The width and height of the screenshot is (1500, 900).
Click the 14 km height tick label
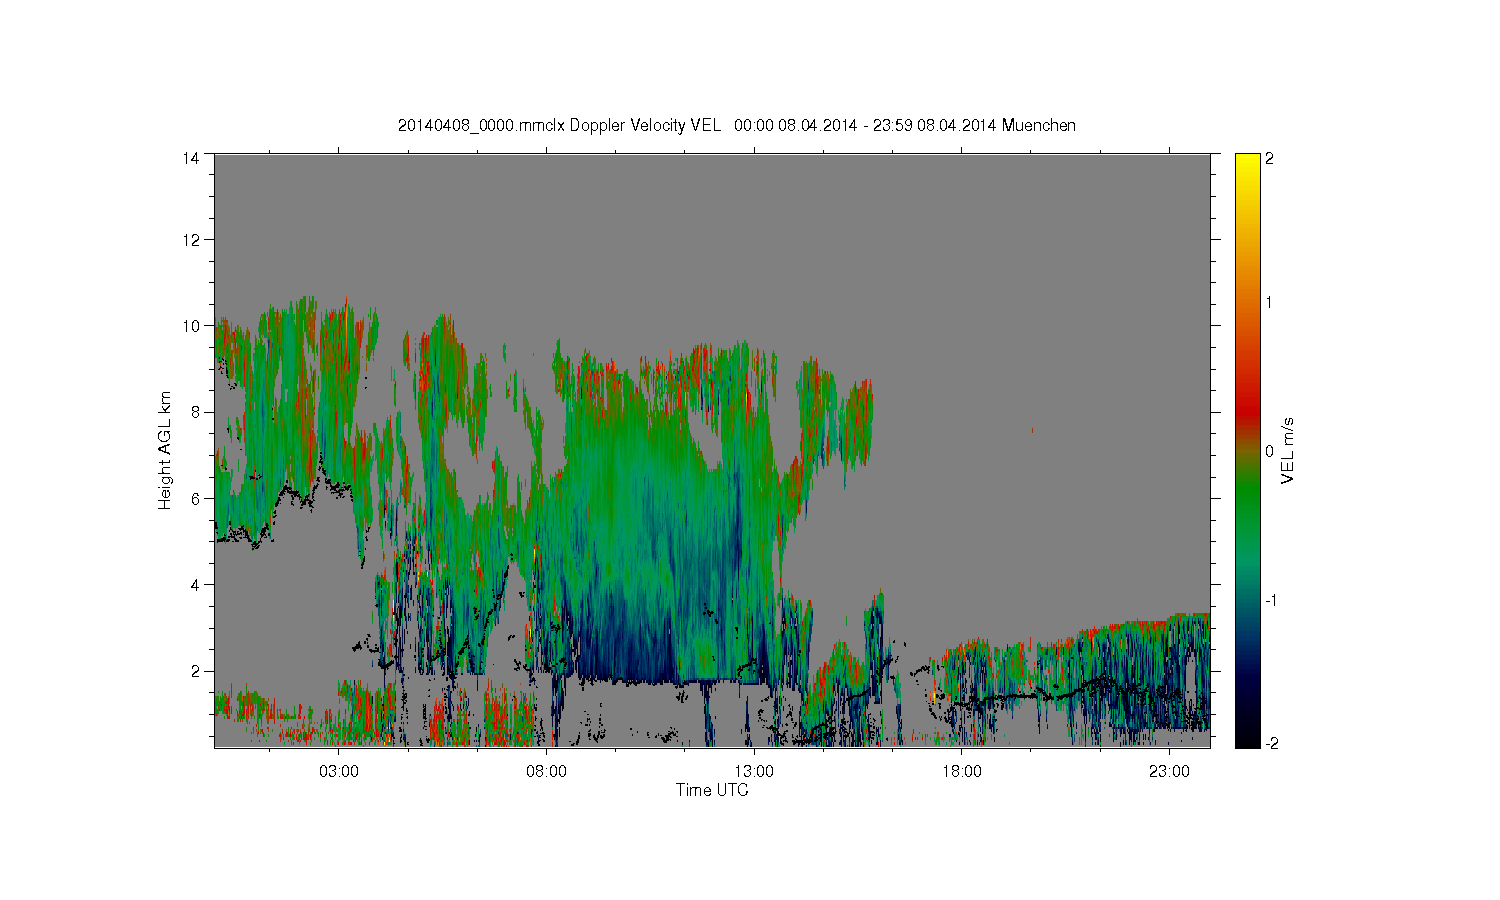tap(191, 157)
